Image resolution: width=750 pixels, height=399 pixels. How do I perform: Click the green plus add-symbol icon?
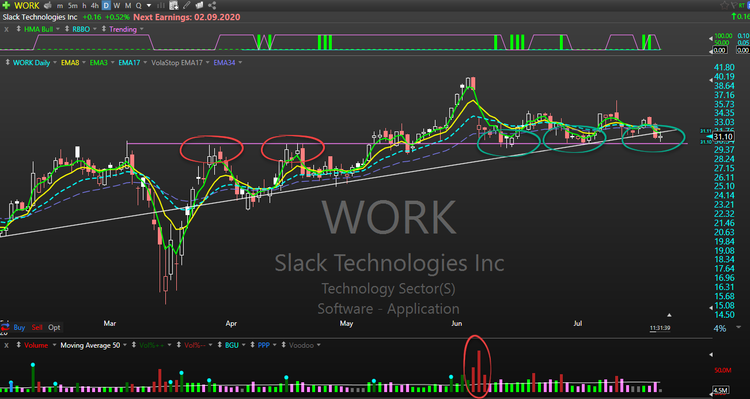6,6
